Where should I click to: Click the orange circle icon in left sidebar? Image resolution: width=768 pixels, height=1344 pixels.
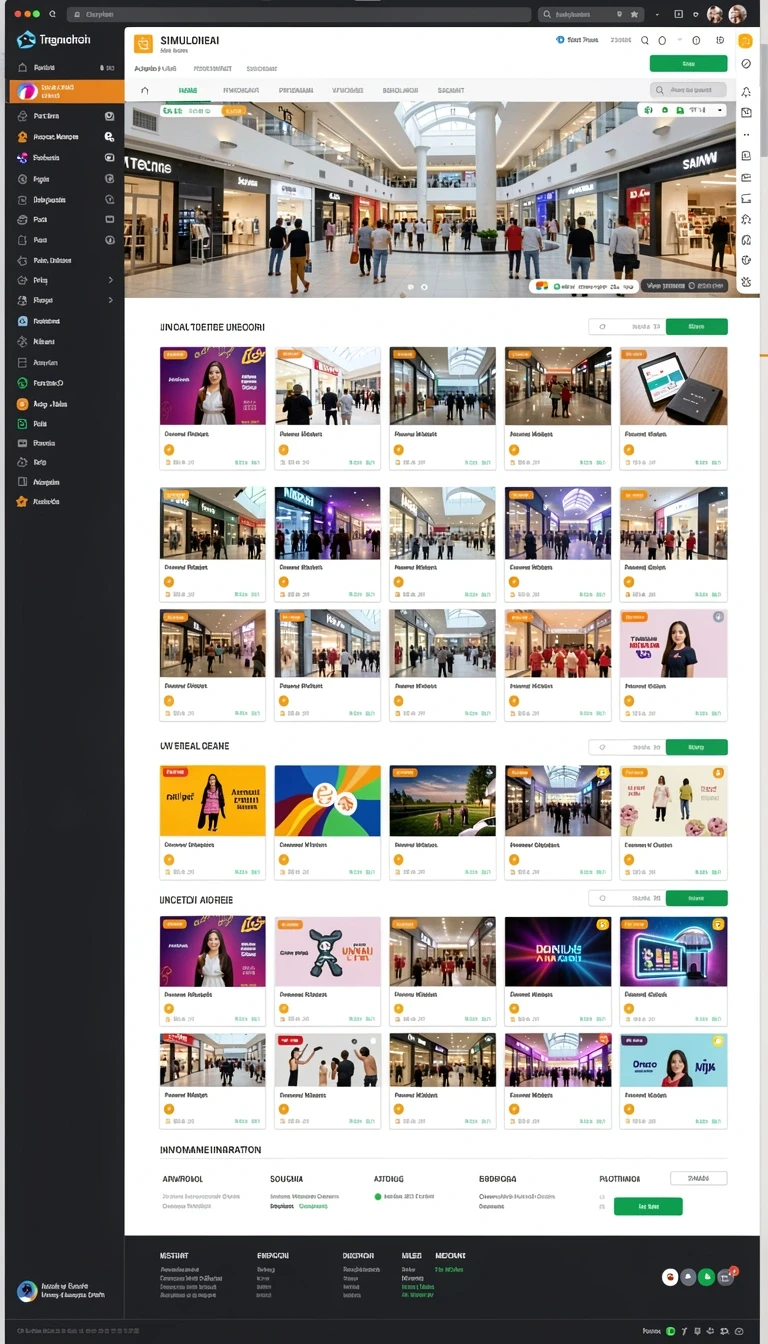point(23,404)
